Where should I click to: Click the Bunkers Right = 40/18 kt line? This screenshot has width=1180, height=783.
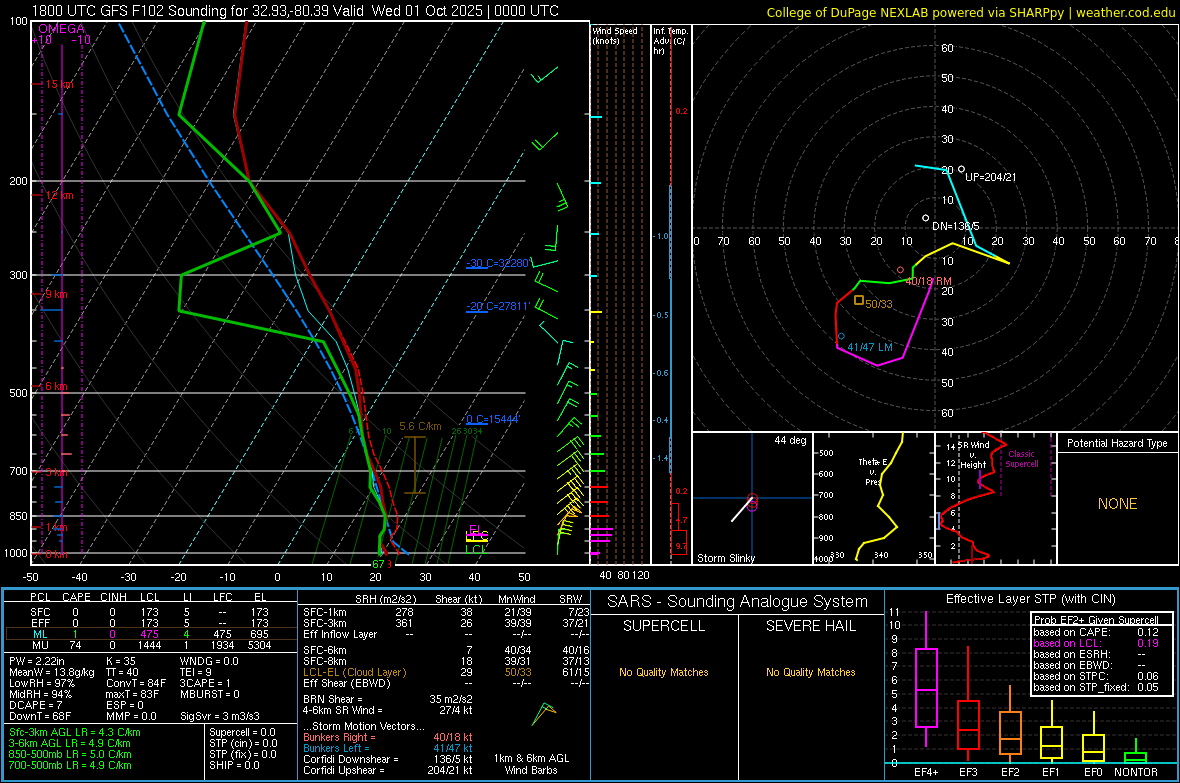click(388, 737)
